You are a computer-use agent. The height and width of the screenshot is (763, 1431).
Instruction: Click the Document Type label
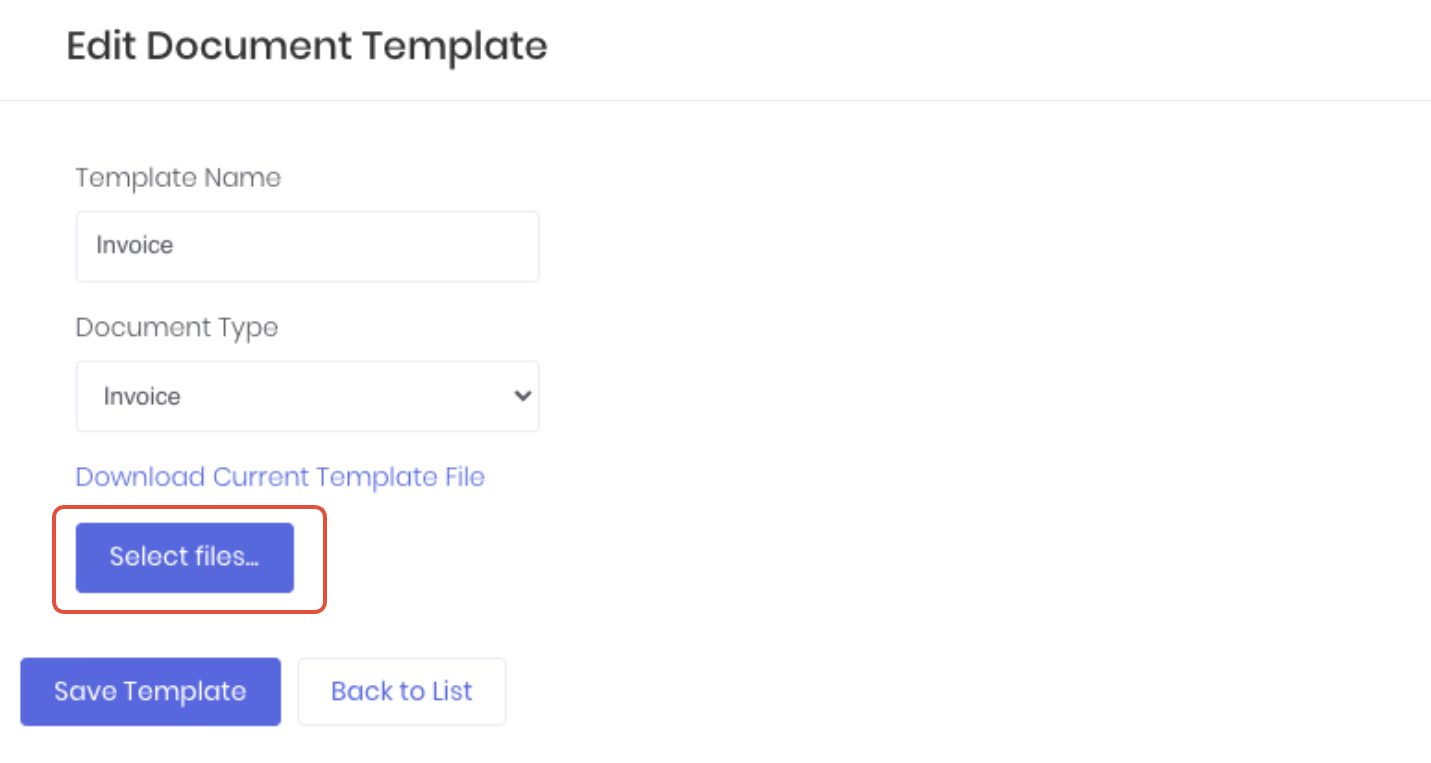177,328
